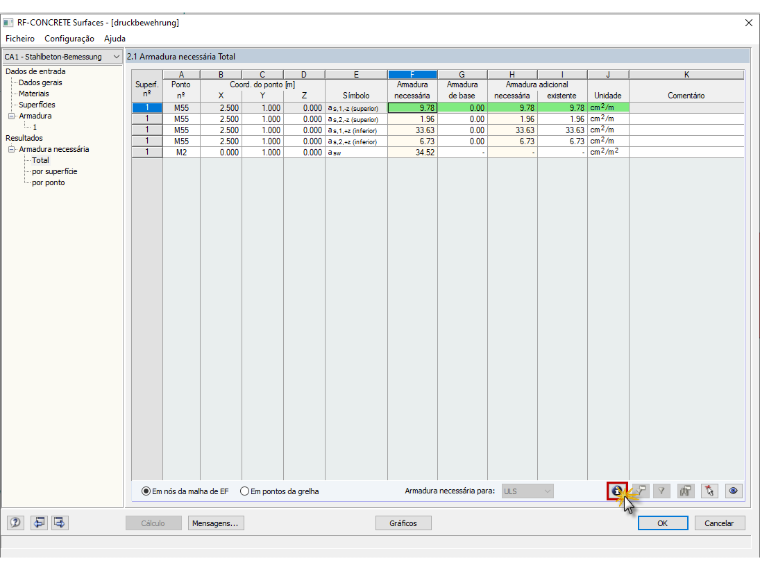Select Materiais in navigator tree
760x570 pixels.
[34, 94]
